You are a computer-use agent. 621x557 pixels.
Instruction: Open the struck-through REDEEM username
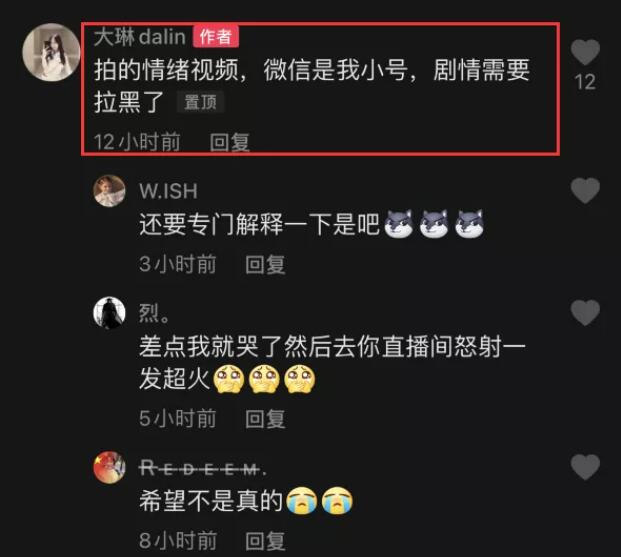(203, 469)
